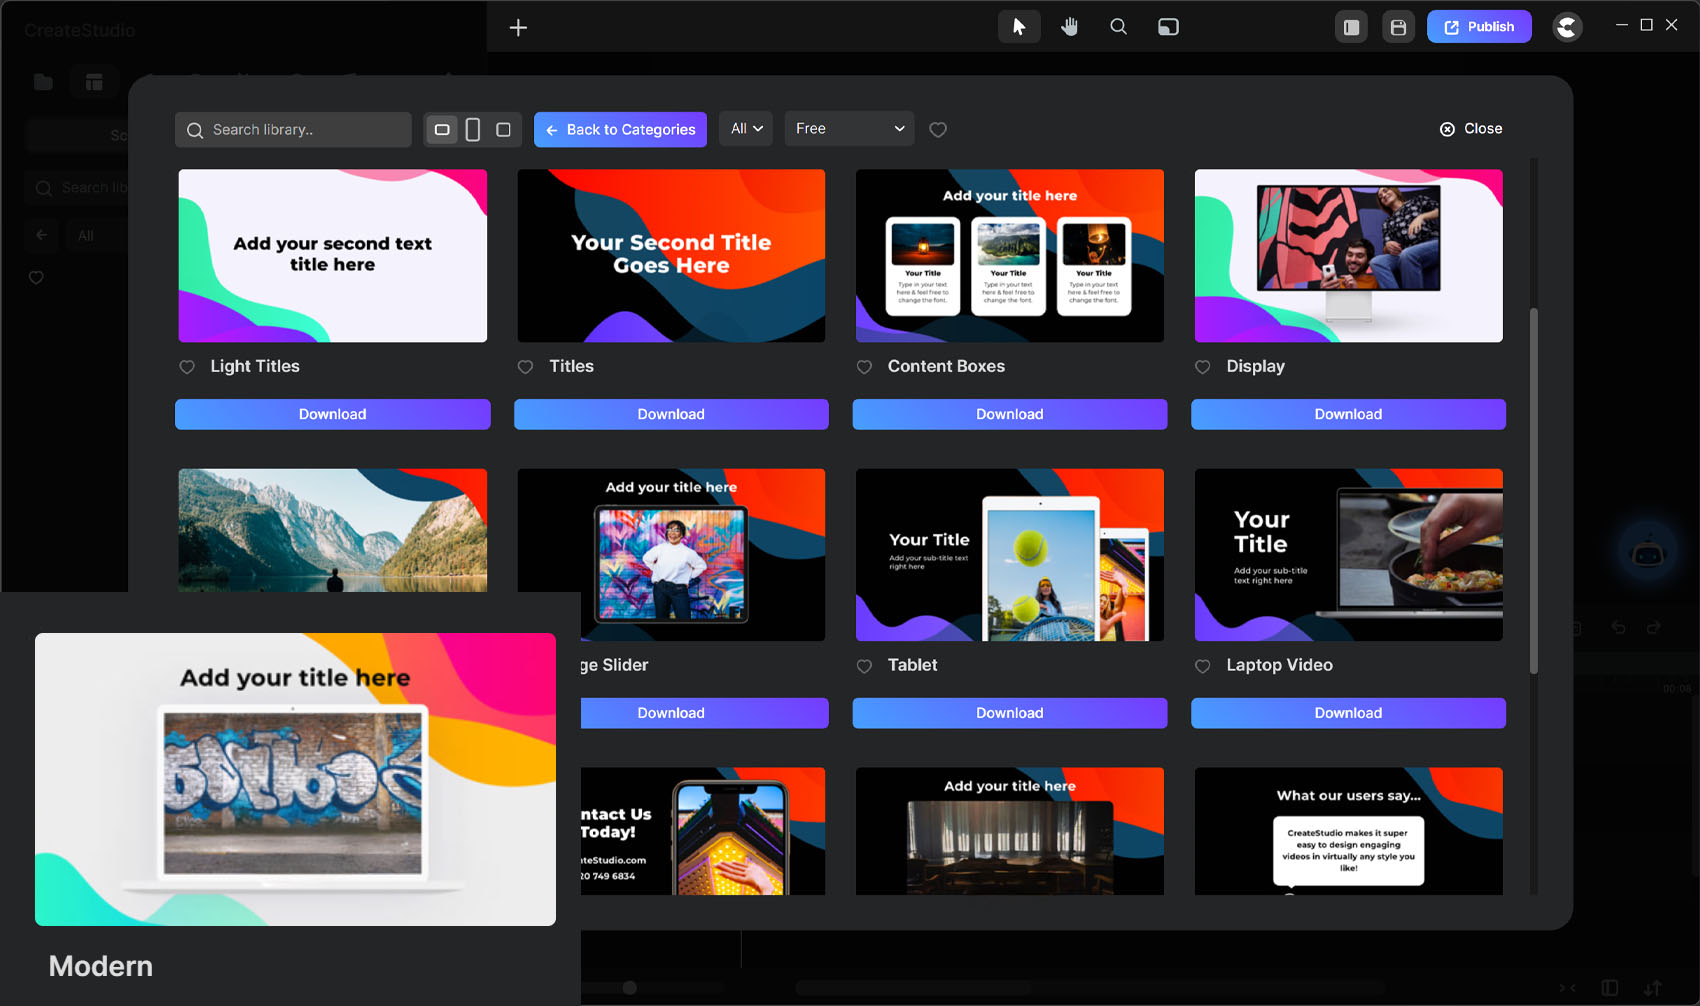The image size is (1700, 1006).
Task: Select the square format filter
Action: pos(503,130)
